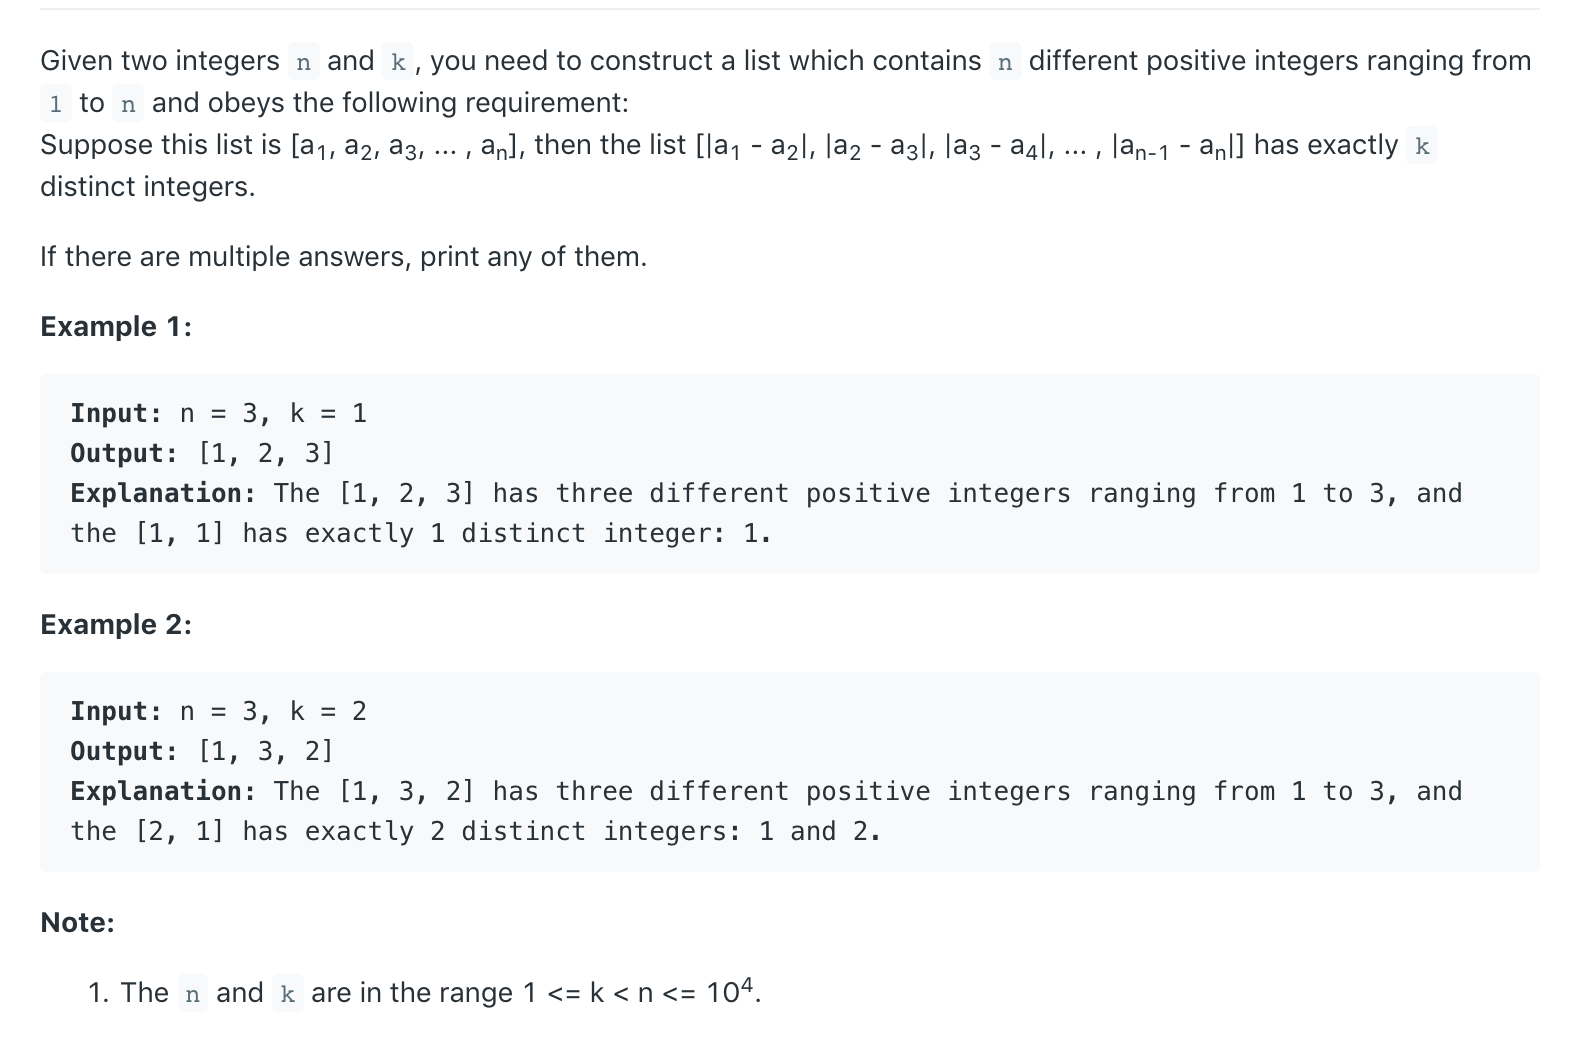Click the text 'distinct integers.' ending first paragraph
Image resolution: width=1584 pixels, height=1054 pixels.
(148, 187)
